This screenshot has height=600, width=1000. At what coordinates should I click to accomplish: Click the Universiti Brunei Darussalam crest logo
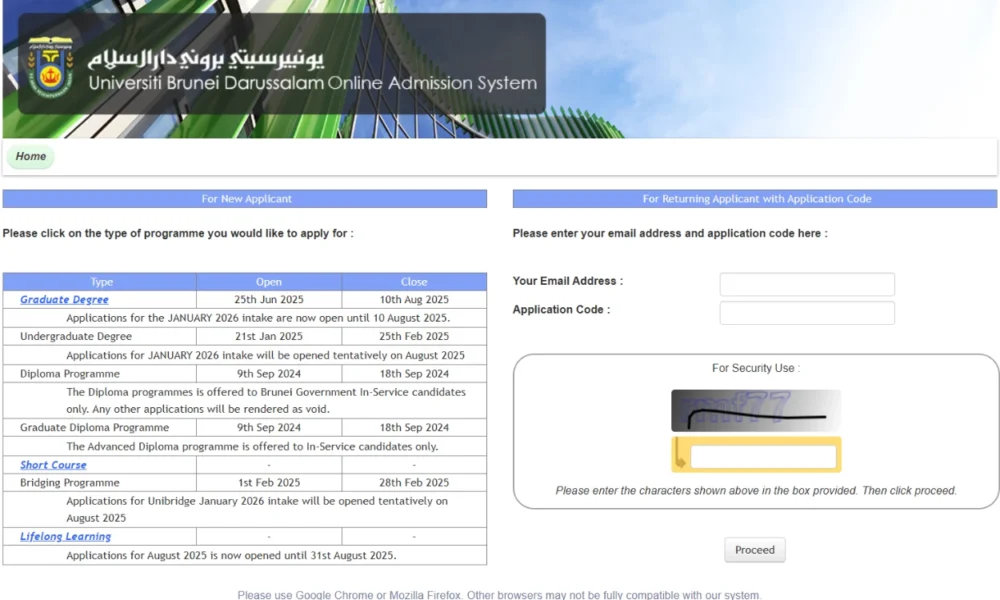click(x=50, y=67)
